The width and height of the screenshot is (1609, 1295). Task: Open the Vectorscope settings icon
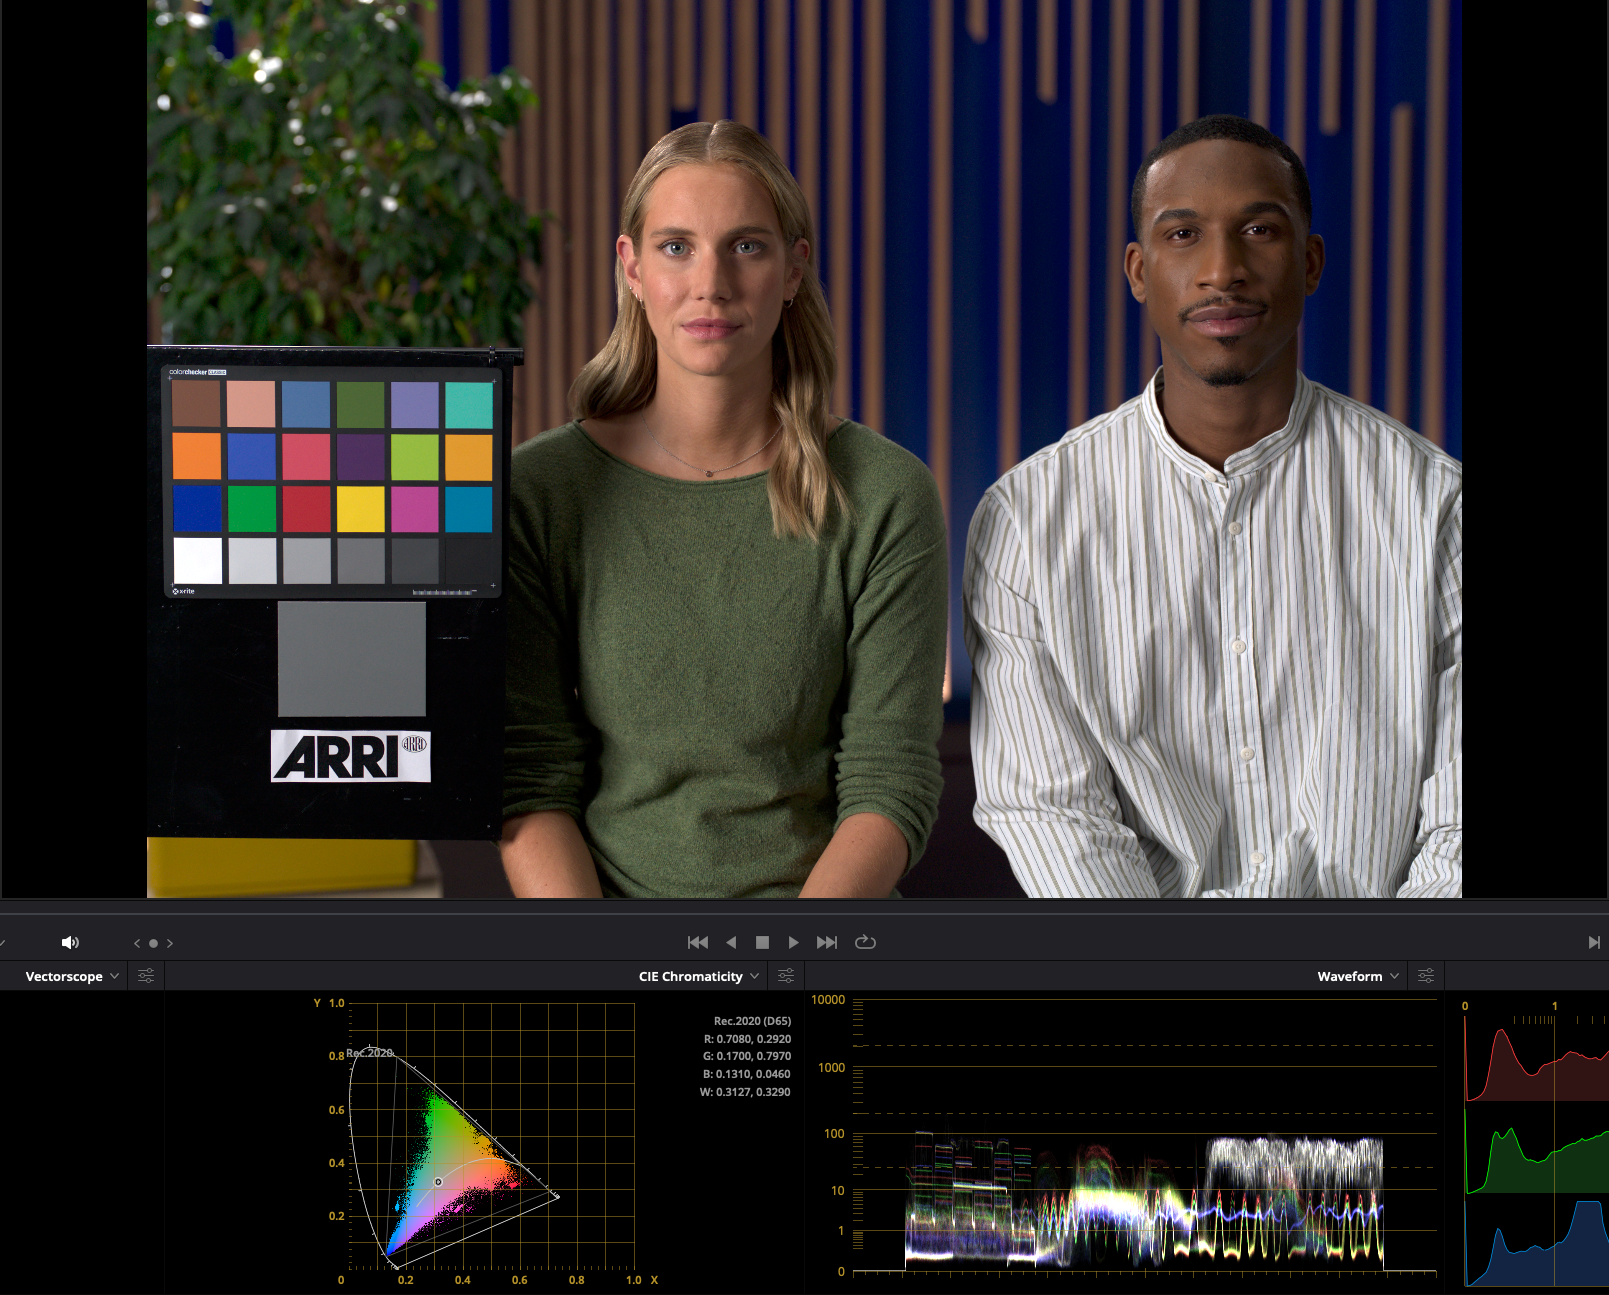tap(146, 976)
